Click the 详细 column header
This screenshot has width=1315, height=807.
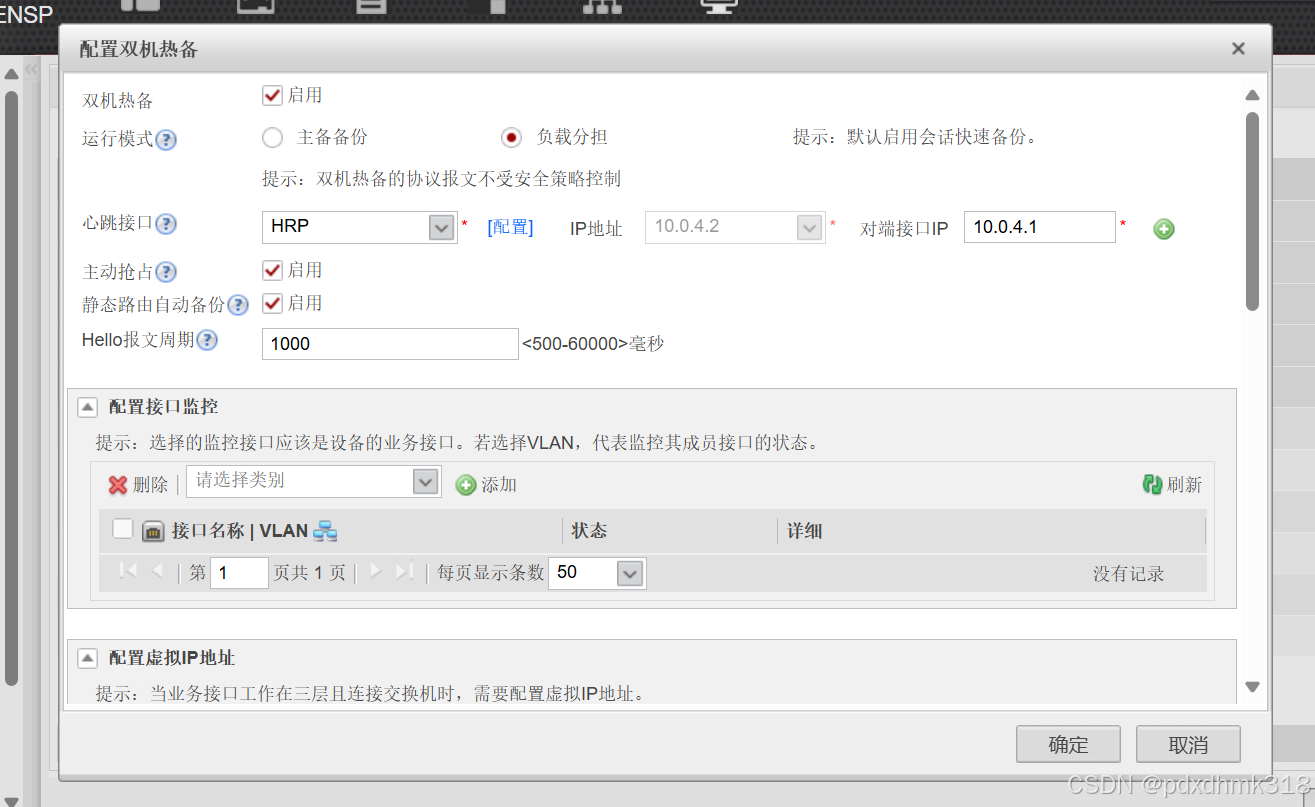pyautogui.click(x=804, y=531)
